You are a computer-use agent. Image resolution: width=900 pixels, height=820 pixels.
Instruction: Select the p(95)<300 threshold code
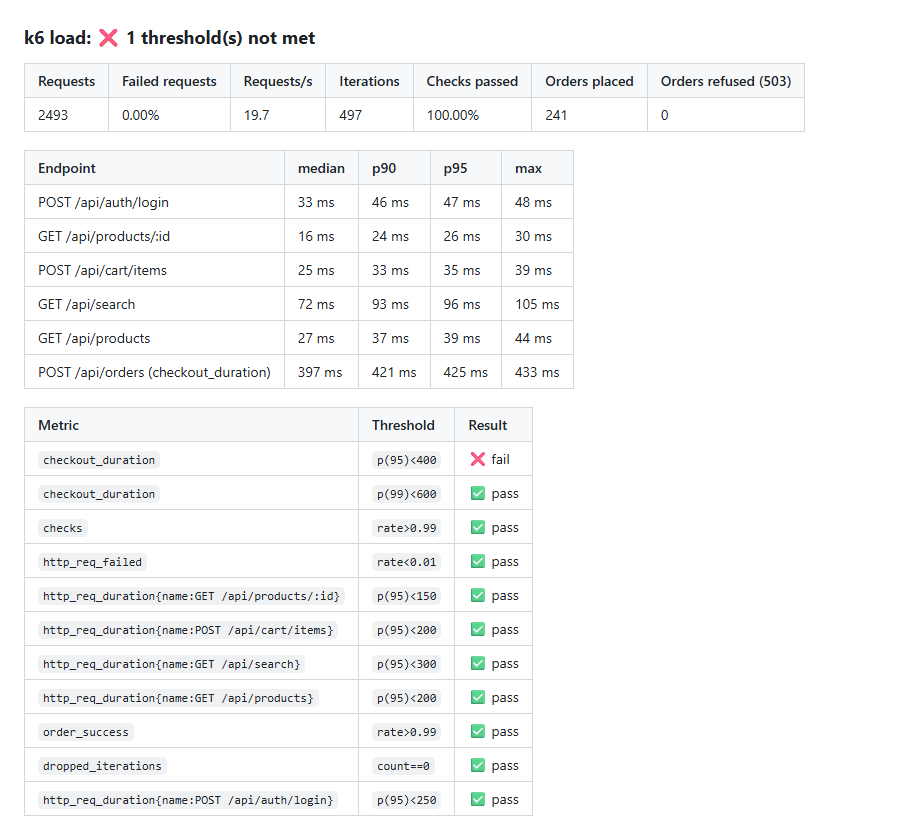pos(406,664)
